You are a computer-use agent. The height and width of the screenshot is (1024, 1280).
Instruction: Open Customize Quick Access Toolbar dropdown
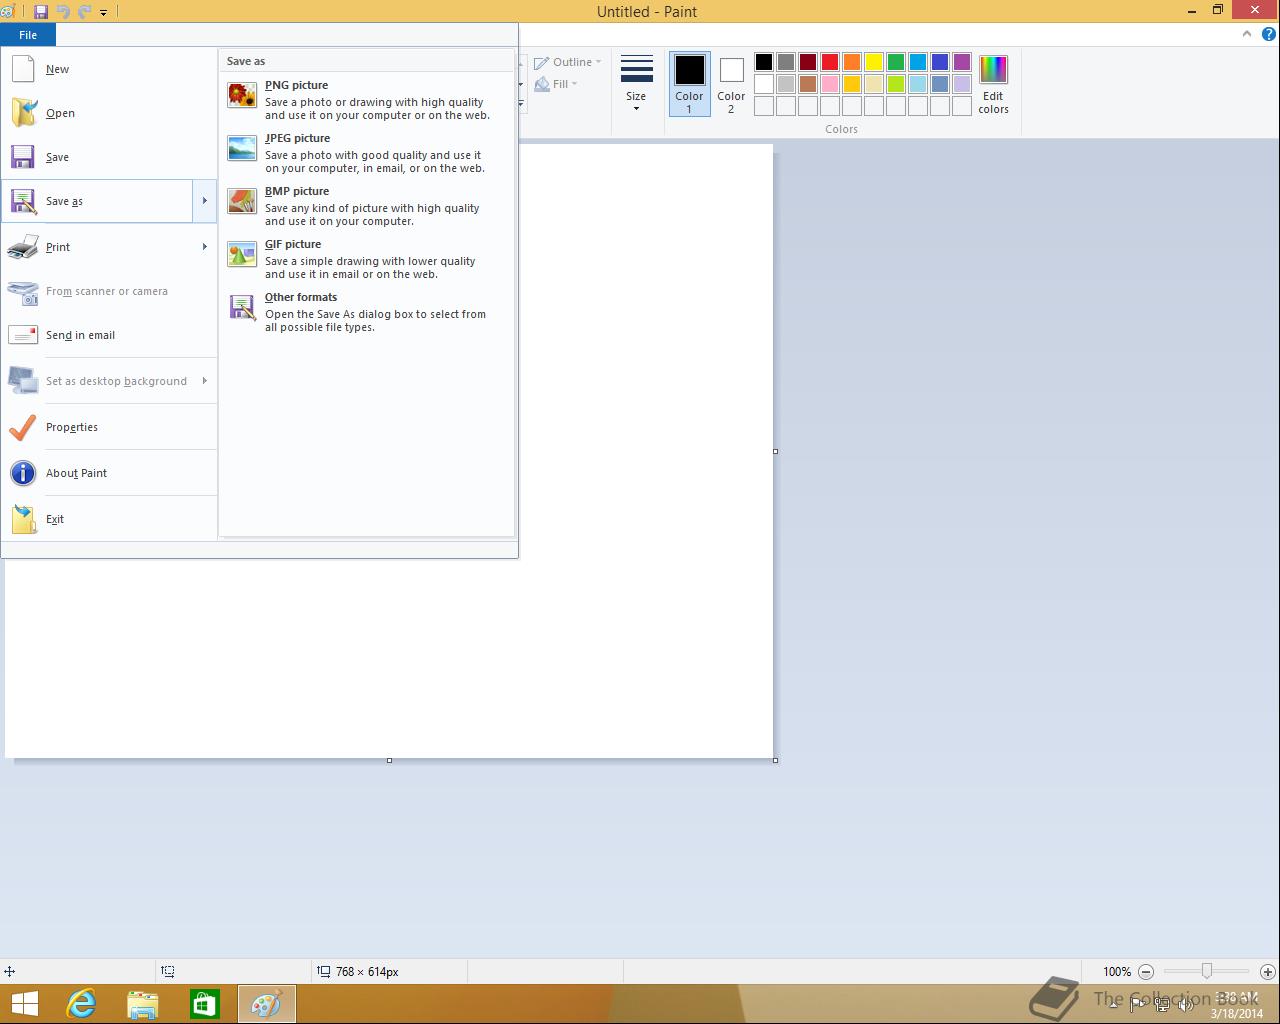[105, 12]
